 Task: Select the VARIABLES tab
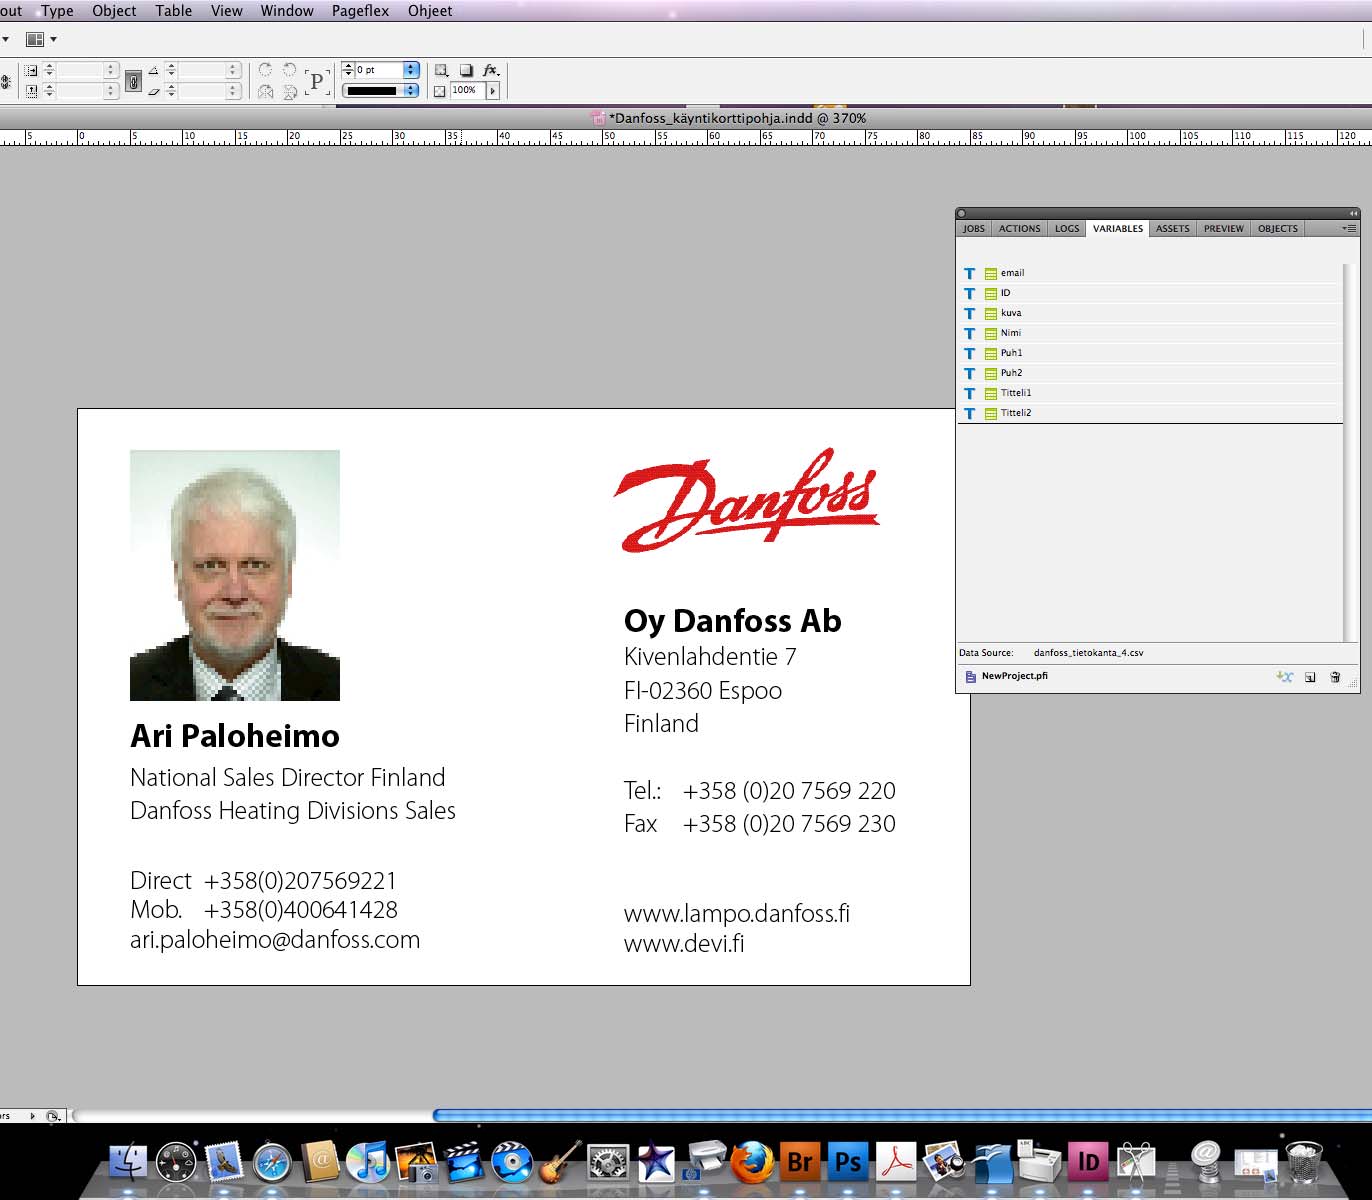tap(1117, 228)
